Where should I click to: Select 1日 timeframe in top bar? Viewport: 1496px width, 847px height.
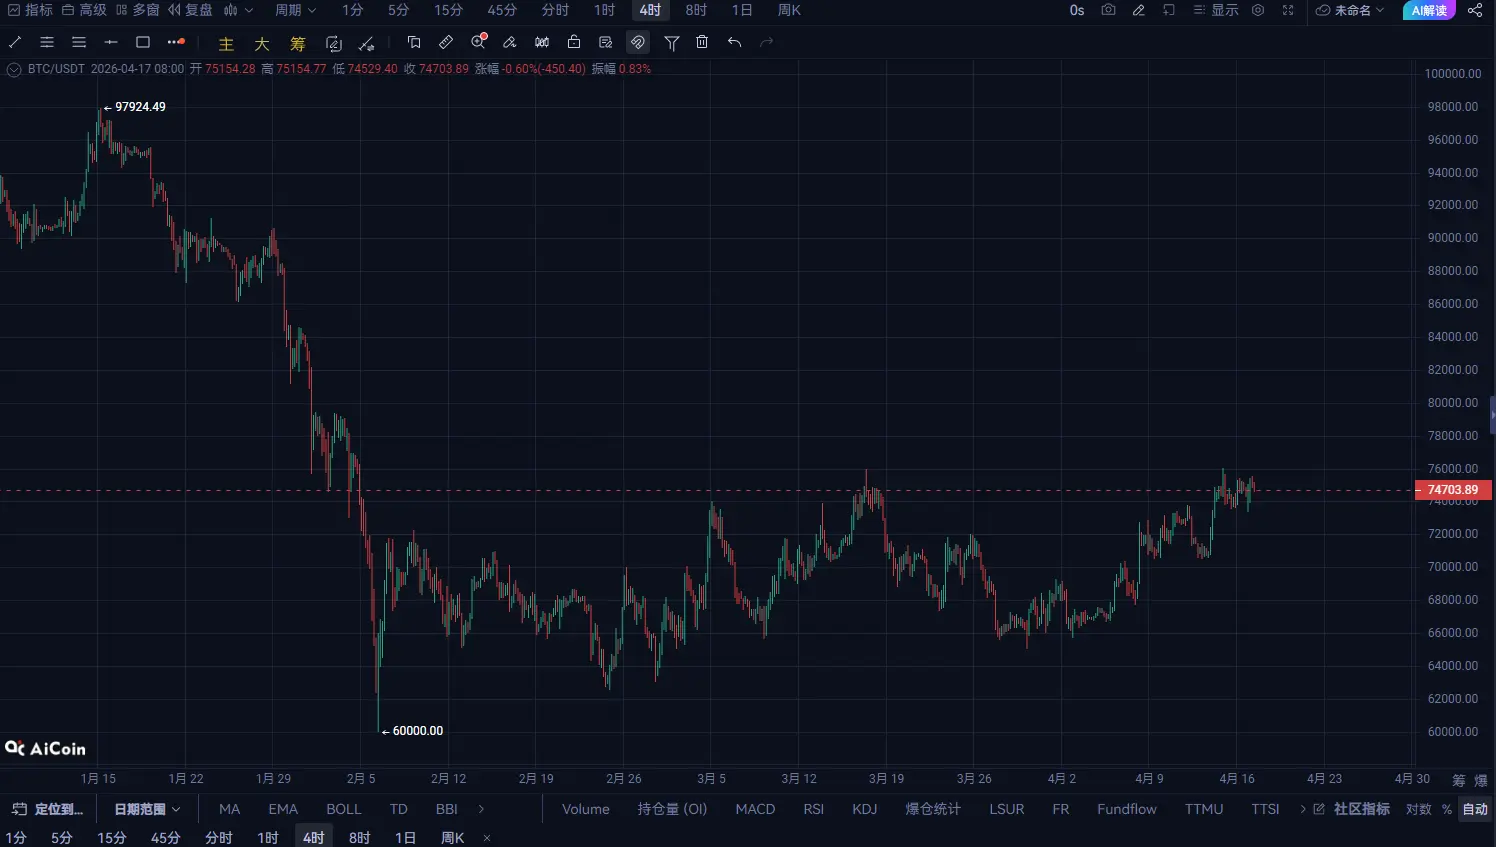click(742, 10)
